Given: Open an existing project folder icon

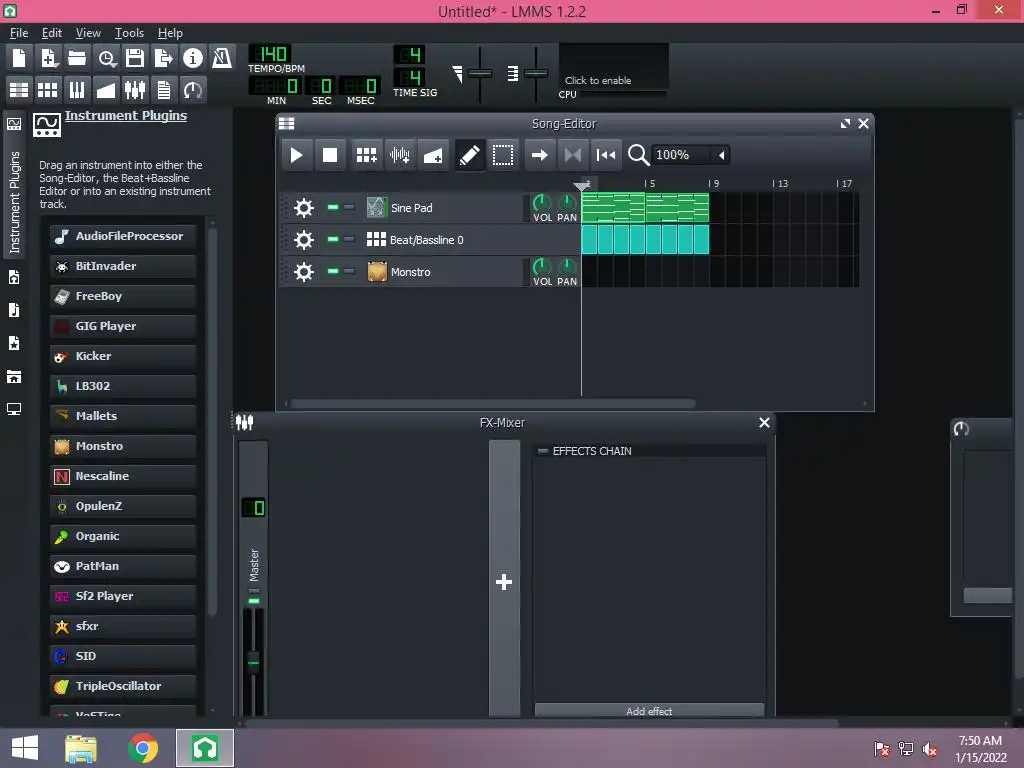Looking at the screenshot, I should pos(77,58).
